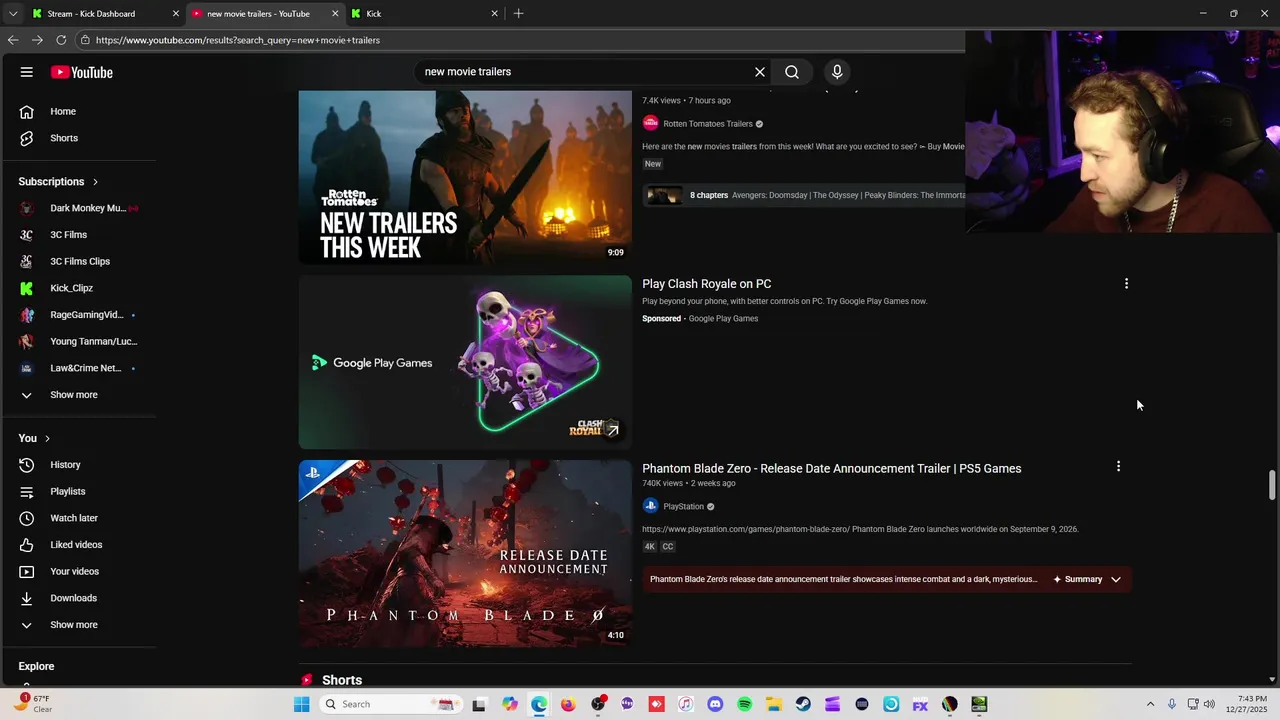Expand the You section arrow
The height and width of the screenshot is (720, 1280).
[x=47, y=438]
